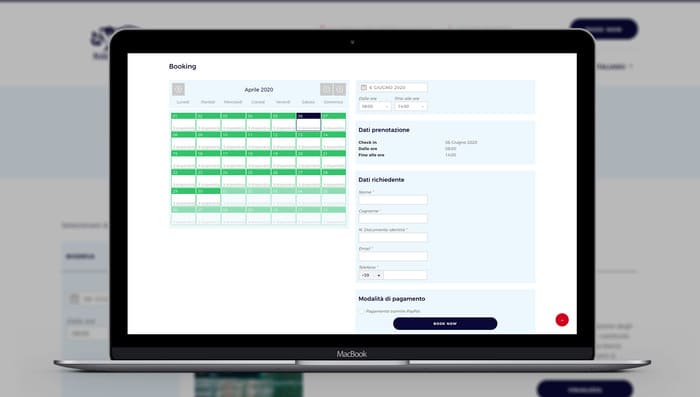Select day 25 in the calendar
Image resolution: width=700 pixels, height=397 pixels.
pos(258,178)
